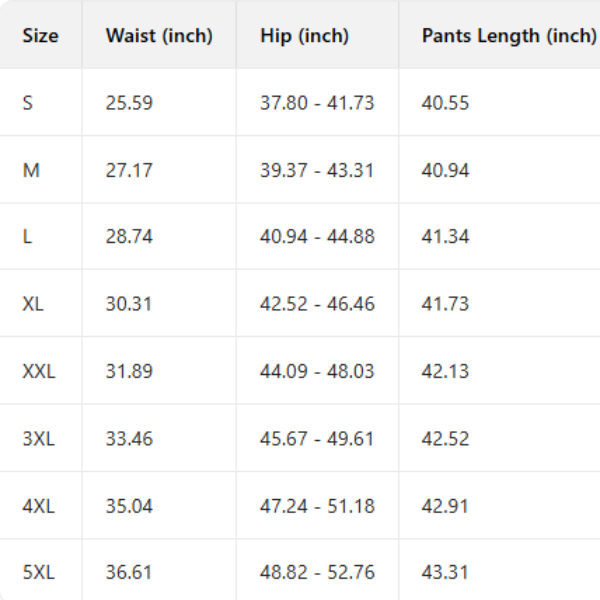
Task: Click hip range 39.37 - 43.31
Action: coord(317,170)
